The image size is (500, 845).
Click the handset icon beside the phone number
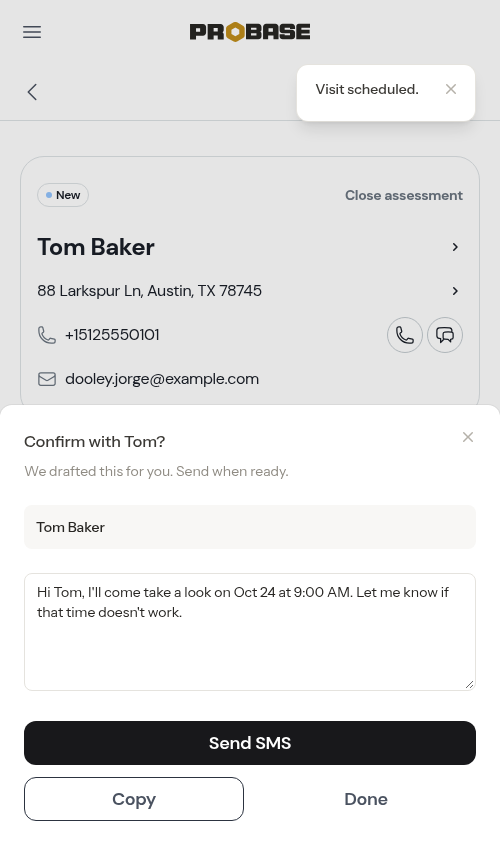[47, 335]
